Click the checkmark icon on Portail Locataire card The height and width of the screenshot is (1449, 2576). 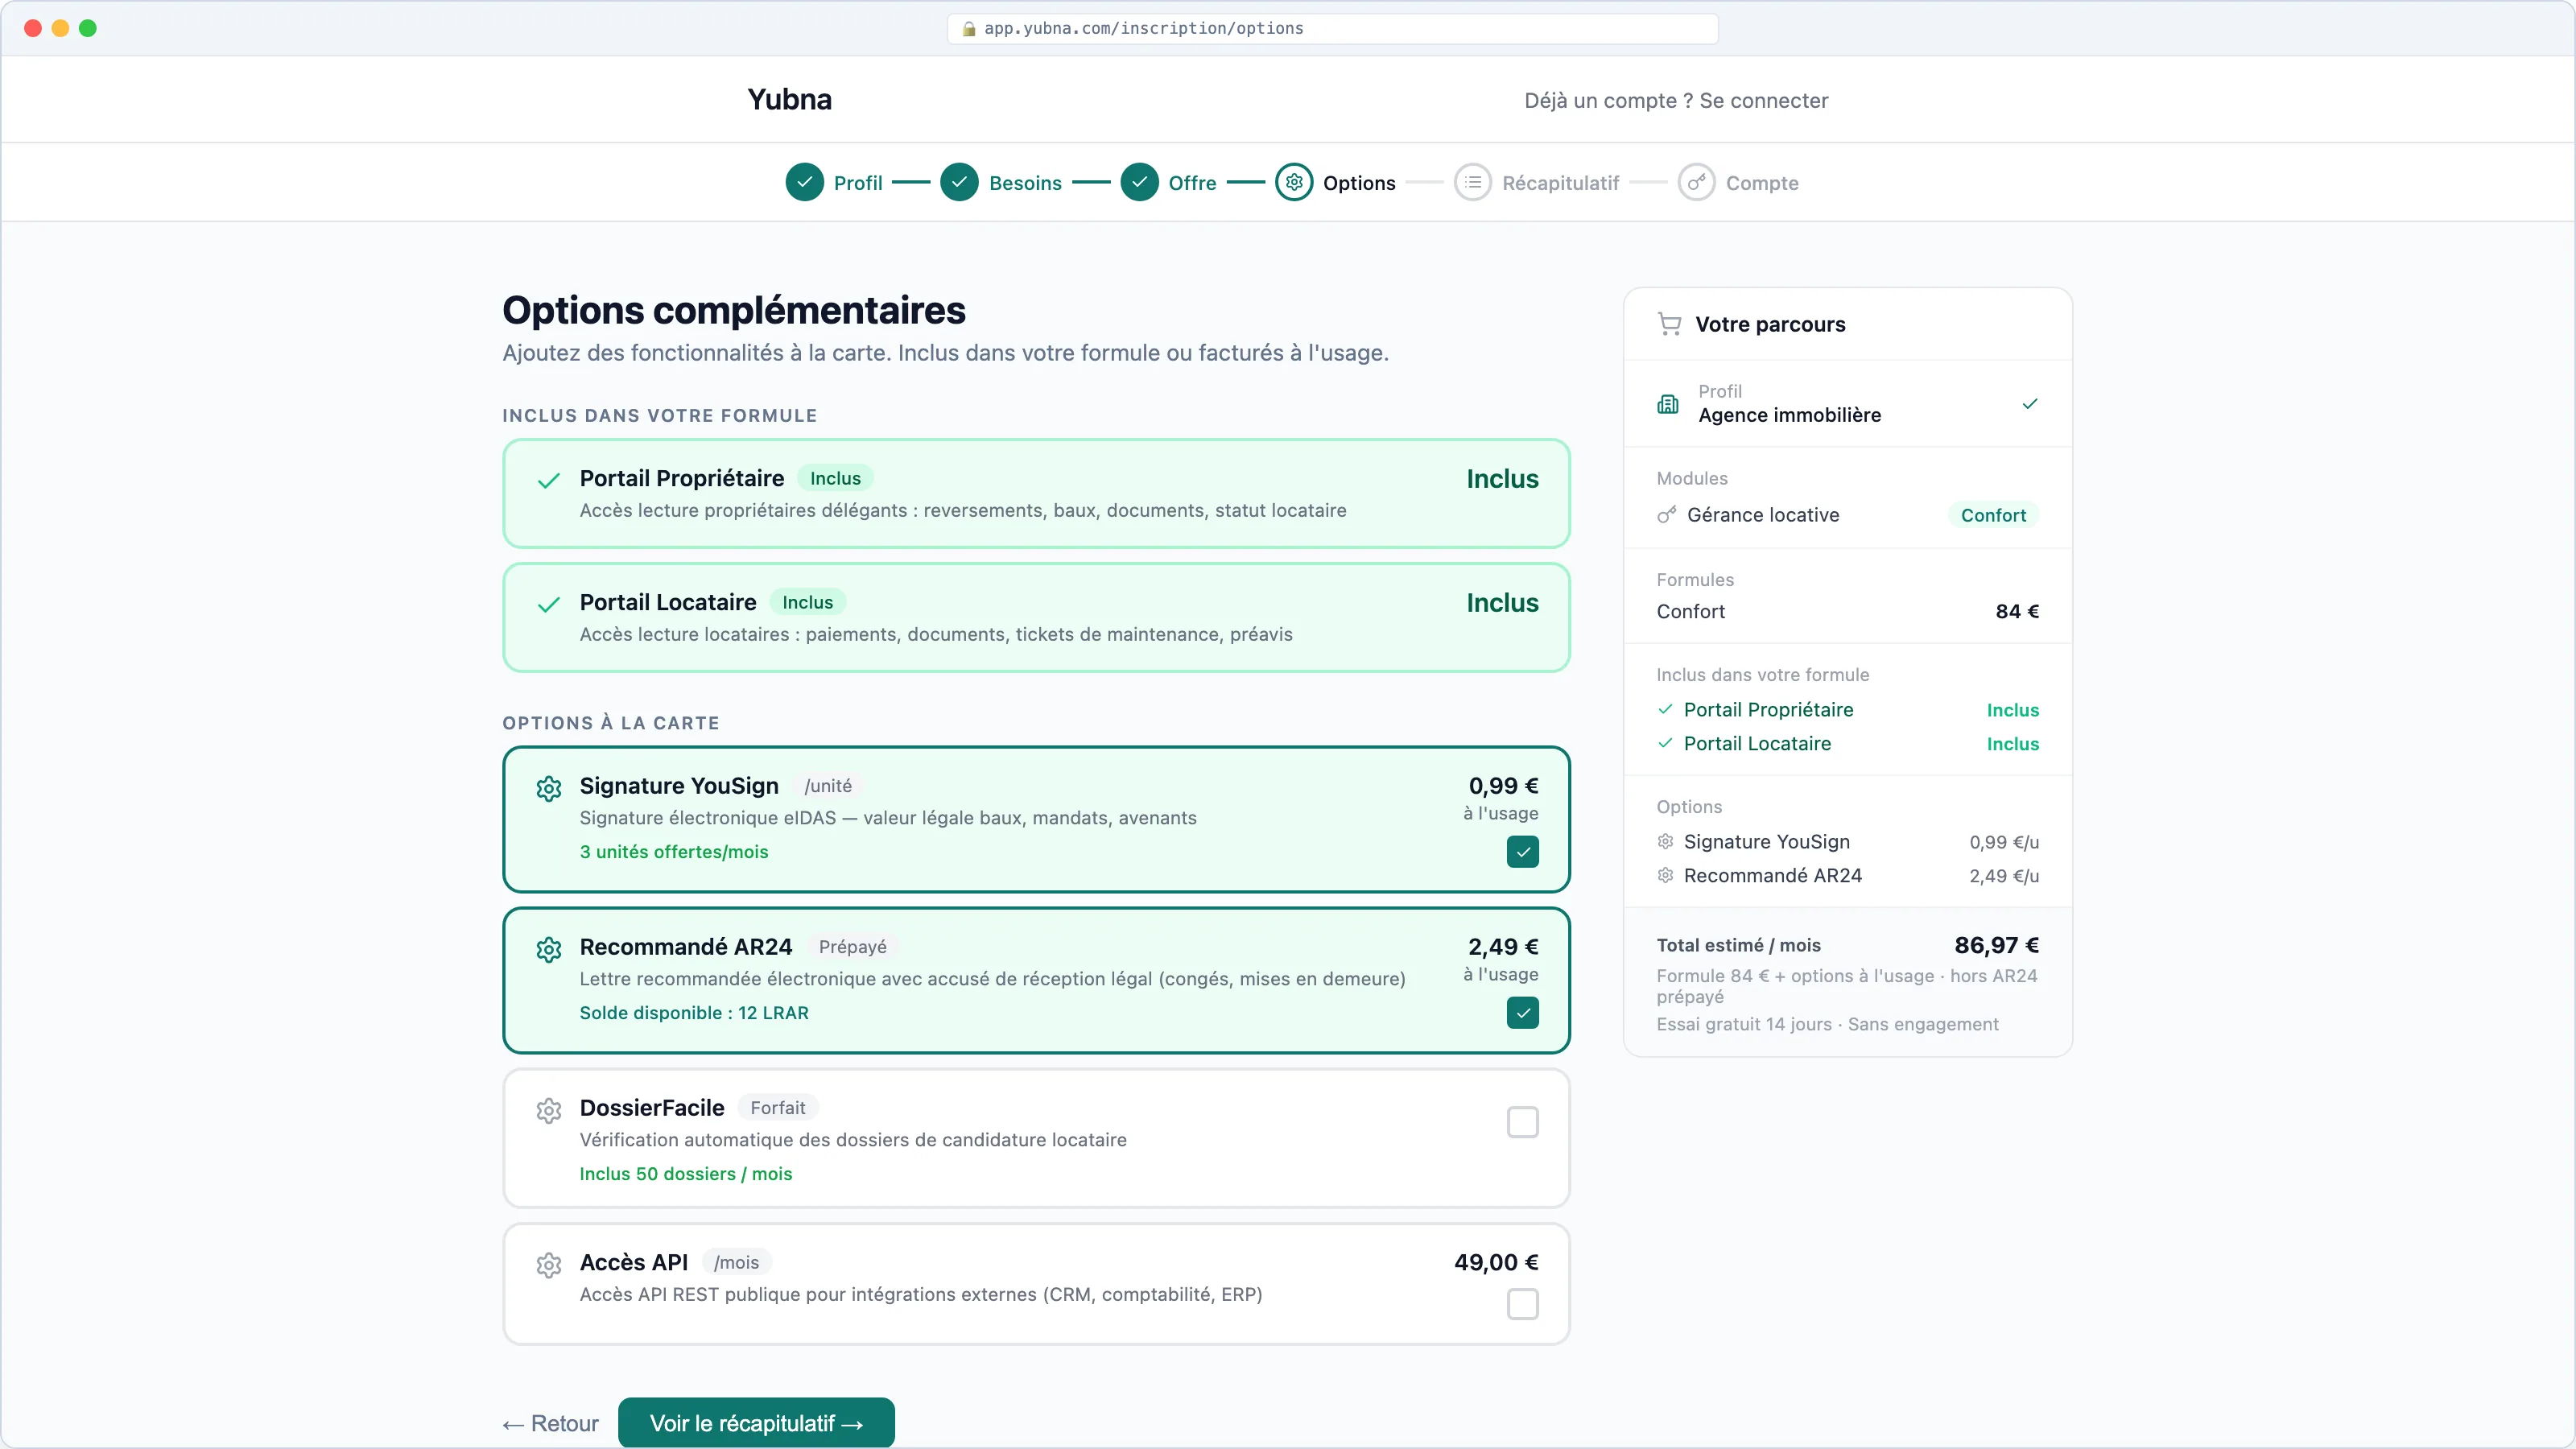click(x=548, y=605)
